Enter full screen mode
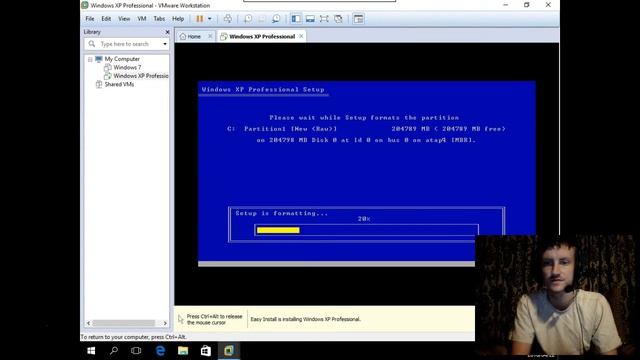Viewport: 640px width, 360px height. pos(324,19)
